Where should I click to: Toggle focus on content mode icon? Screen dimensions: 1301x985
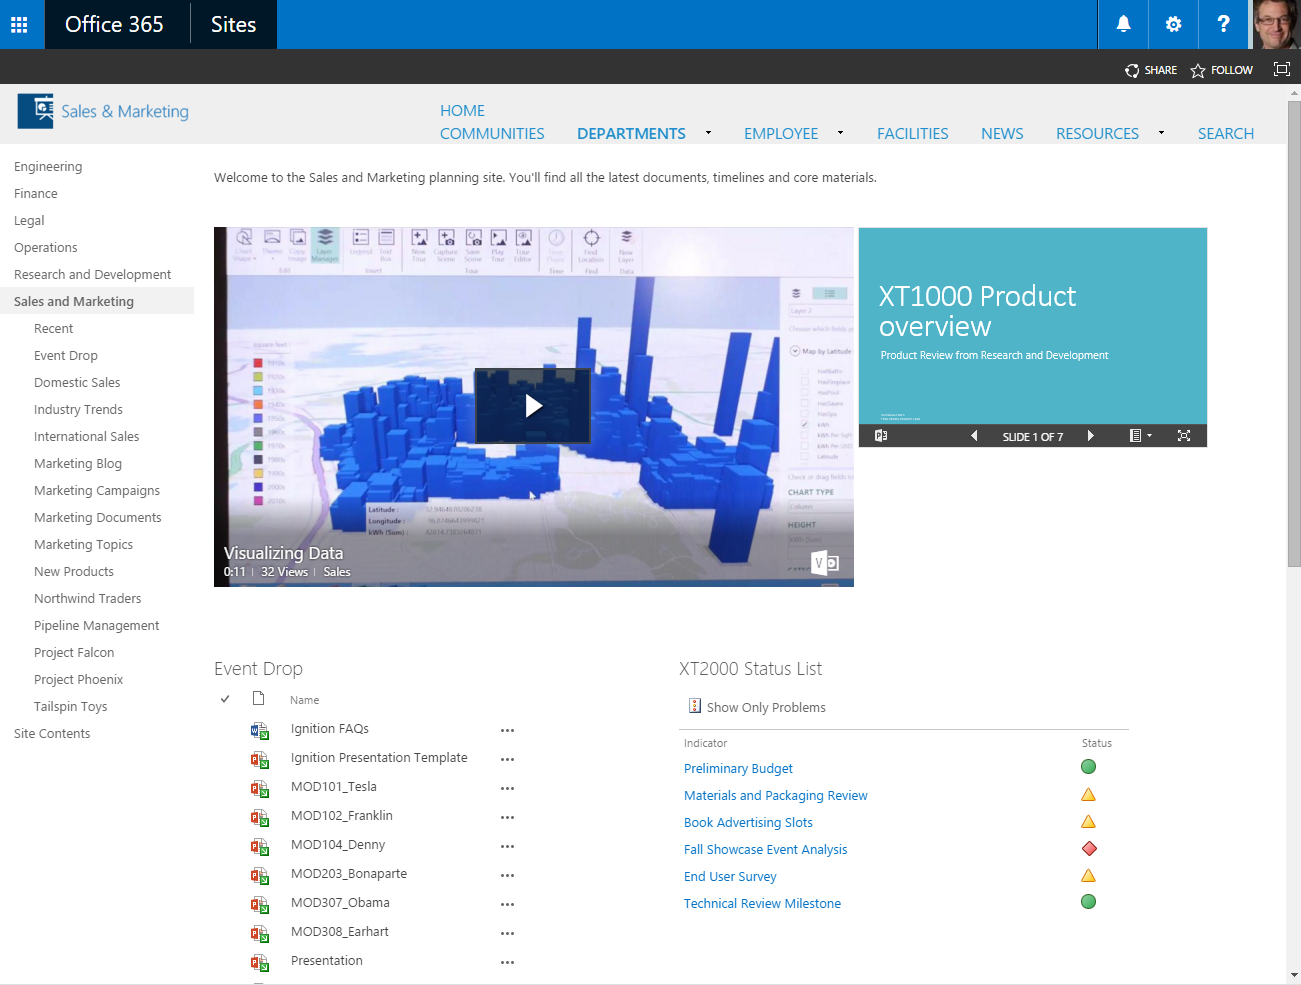(1281, 69)
